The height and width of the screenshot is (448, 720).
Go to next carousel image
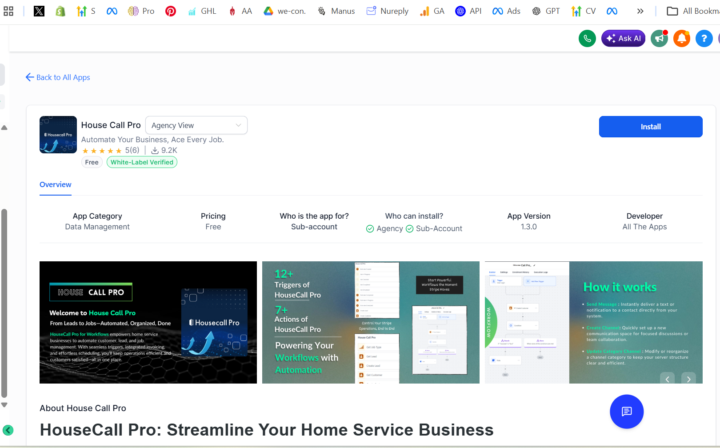(688, 379)
